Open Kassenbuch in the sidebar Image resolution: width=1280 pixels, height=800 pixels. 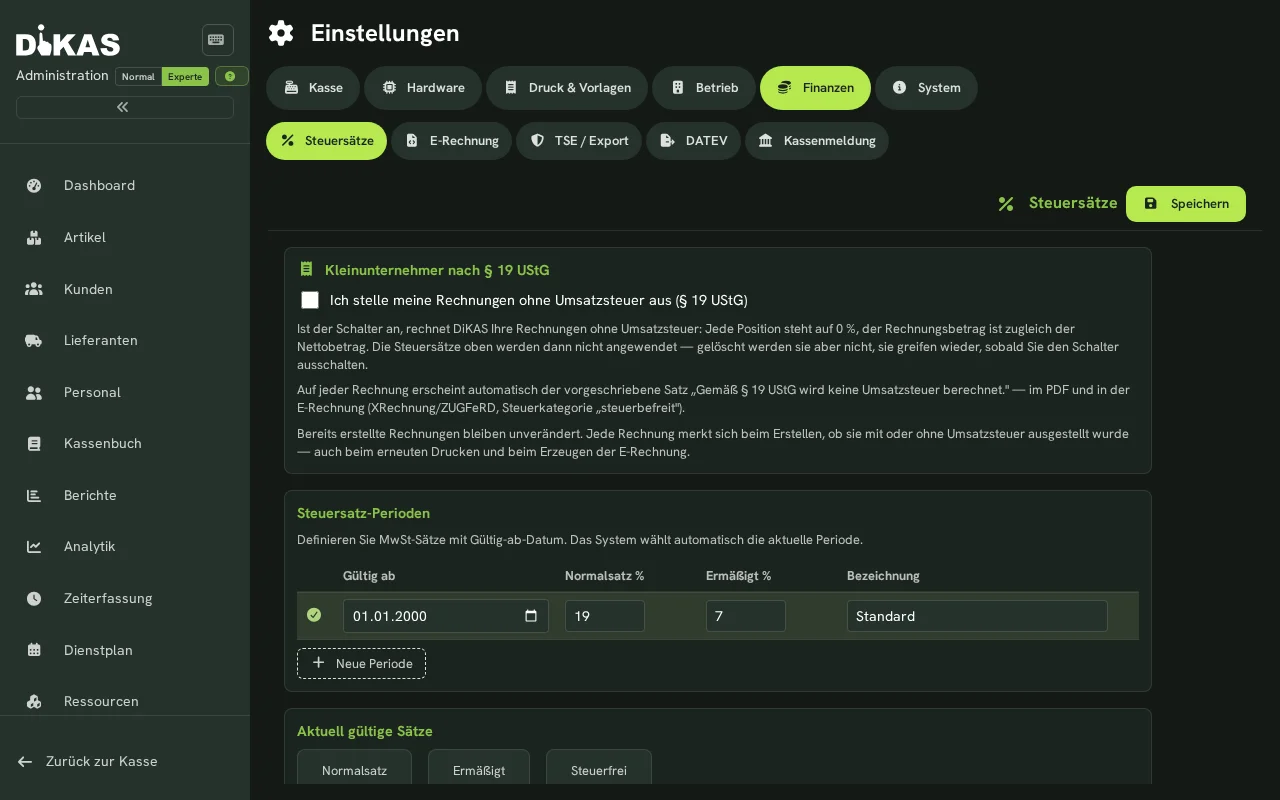tap(125, 443)
